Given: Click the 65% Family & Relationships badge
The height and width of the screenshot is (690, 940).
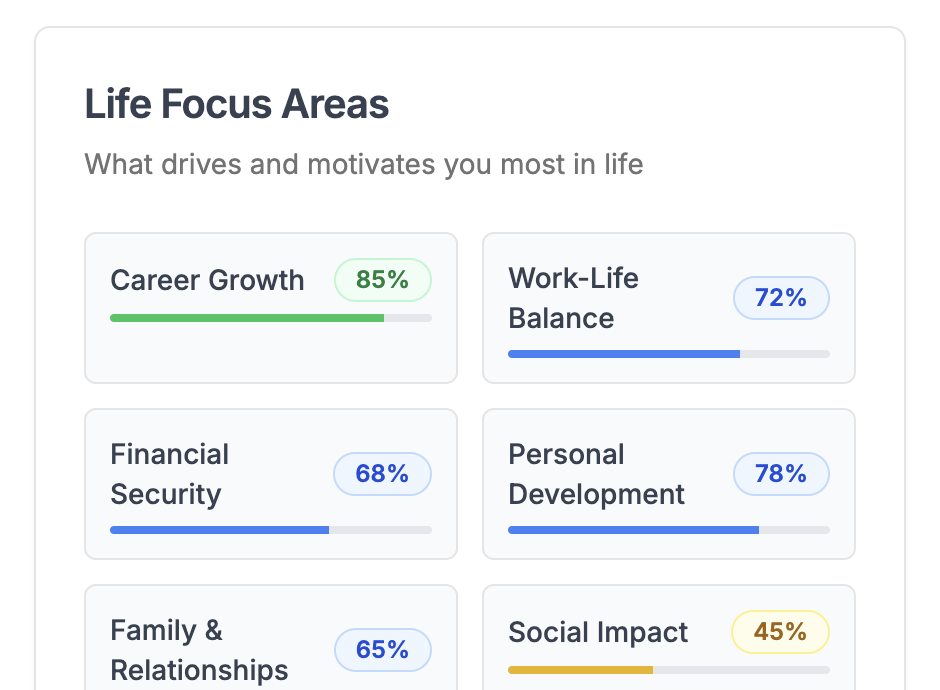Looking at the screenshot, I should coord(382,650).
